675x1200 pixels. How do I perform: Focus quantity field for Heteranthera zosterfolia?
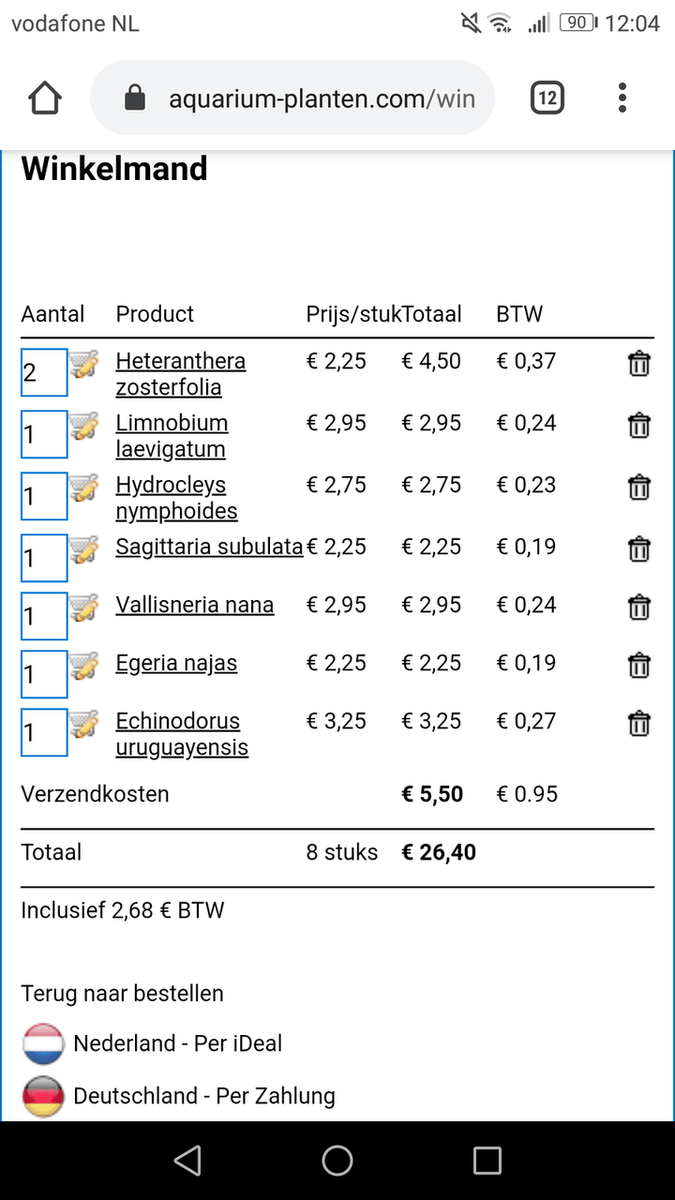(43, 373)
